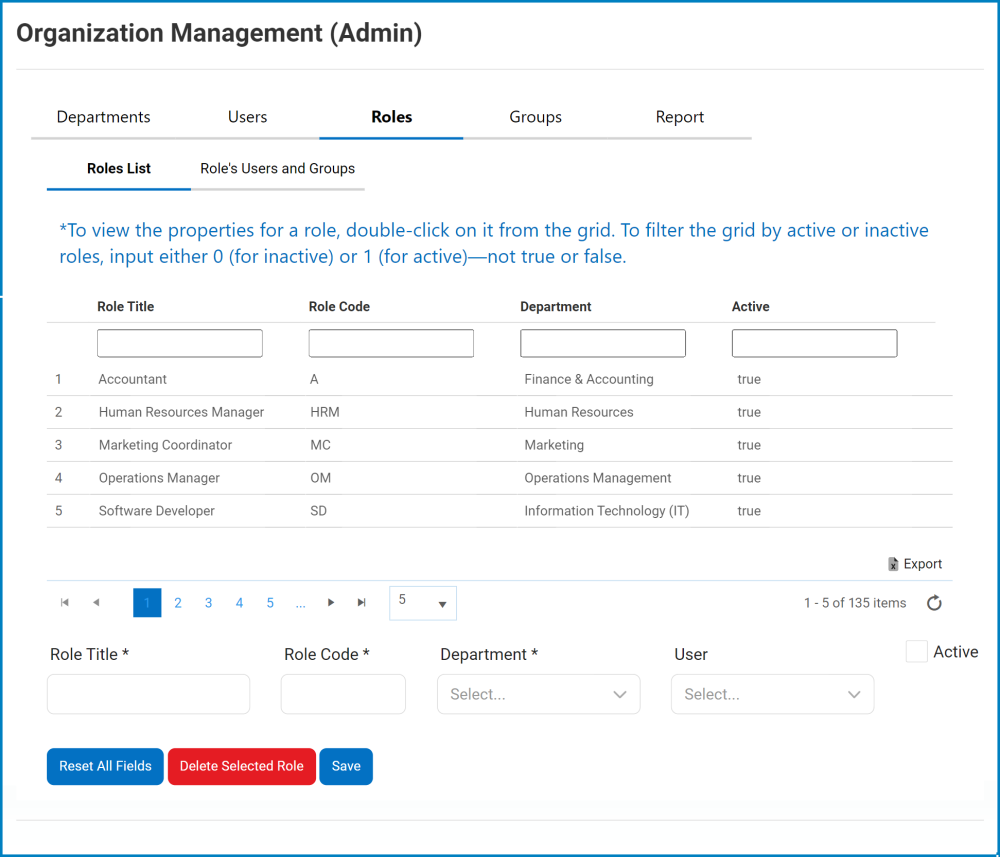Switch to the Groups tab
Viewport: 1000px width, 857px height.
click(535, 117)
